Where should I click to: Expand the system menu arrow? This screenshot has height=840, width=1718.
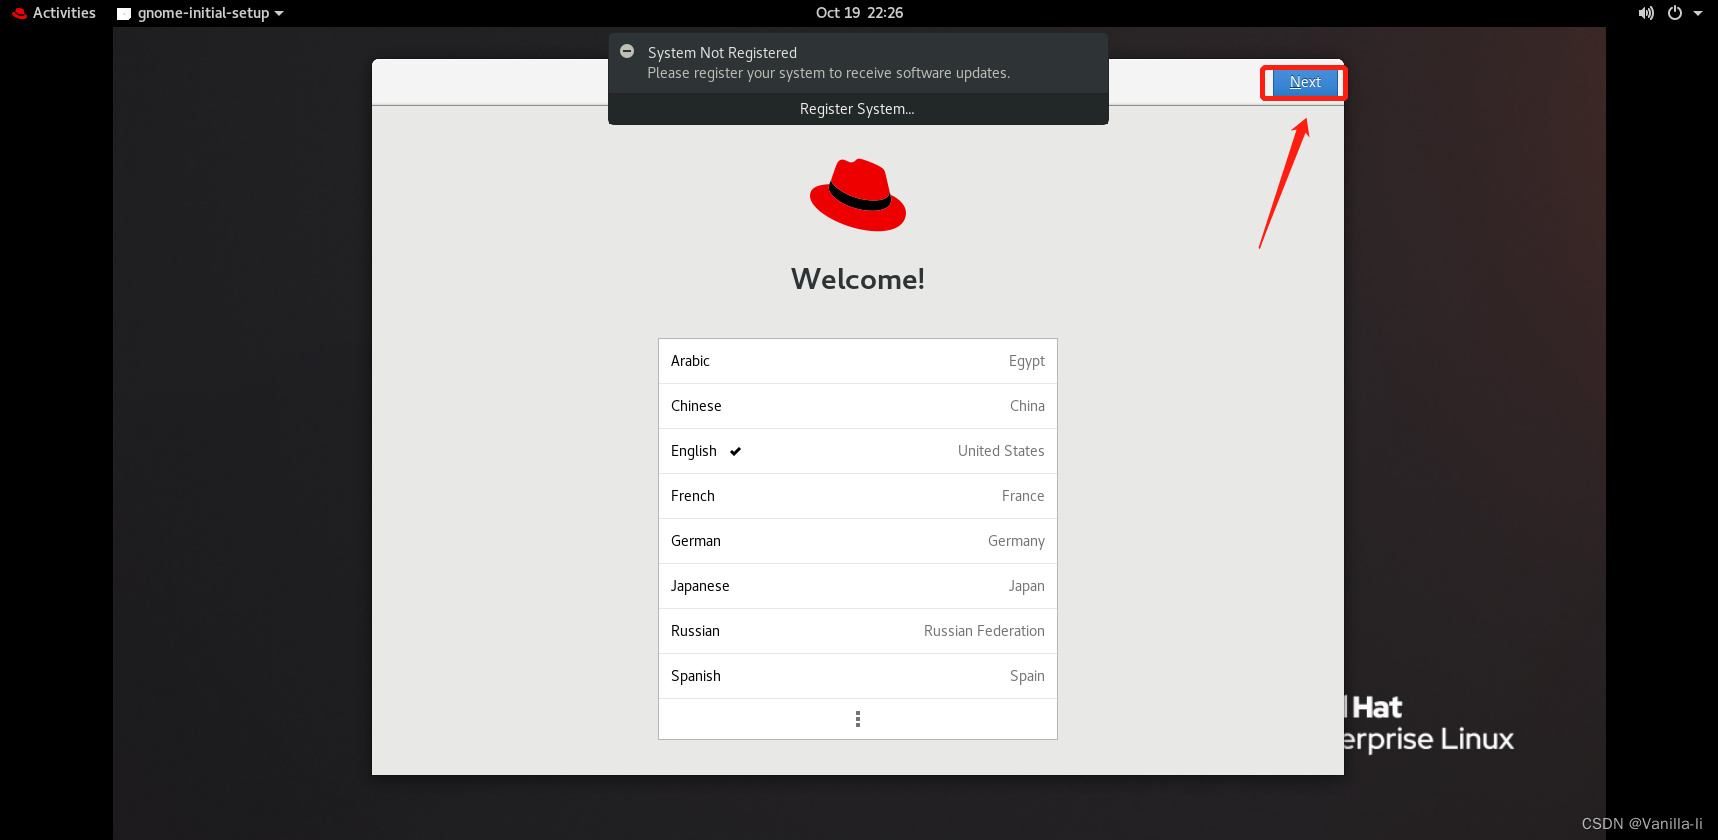[x=1698, y=13]
